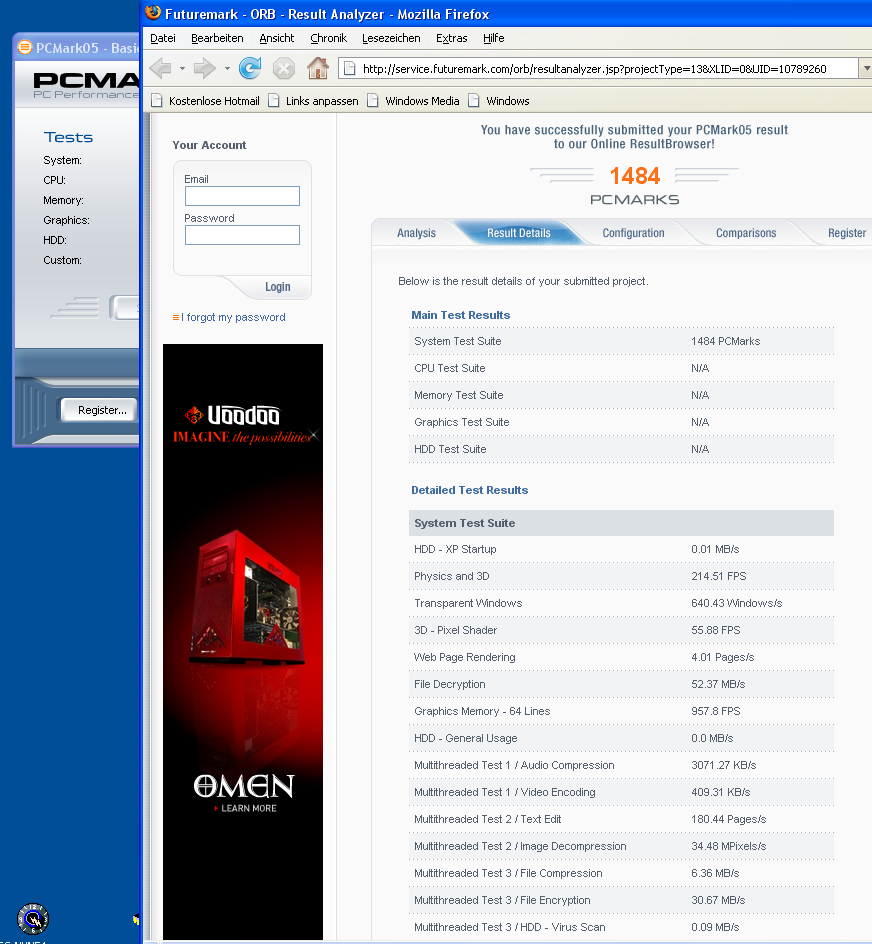Go forward with Firefox forward arrow
Viewport: 872px width, 944px height.
[205, 69]
